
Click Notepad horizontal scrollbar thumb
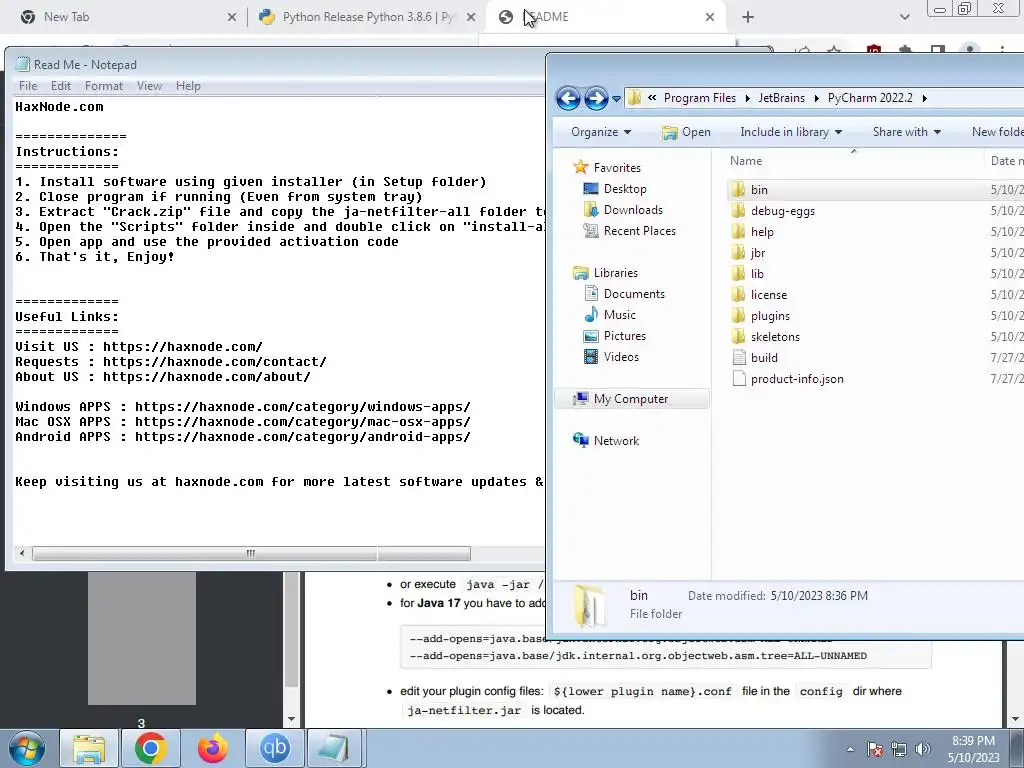click(x=251, y=554)
